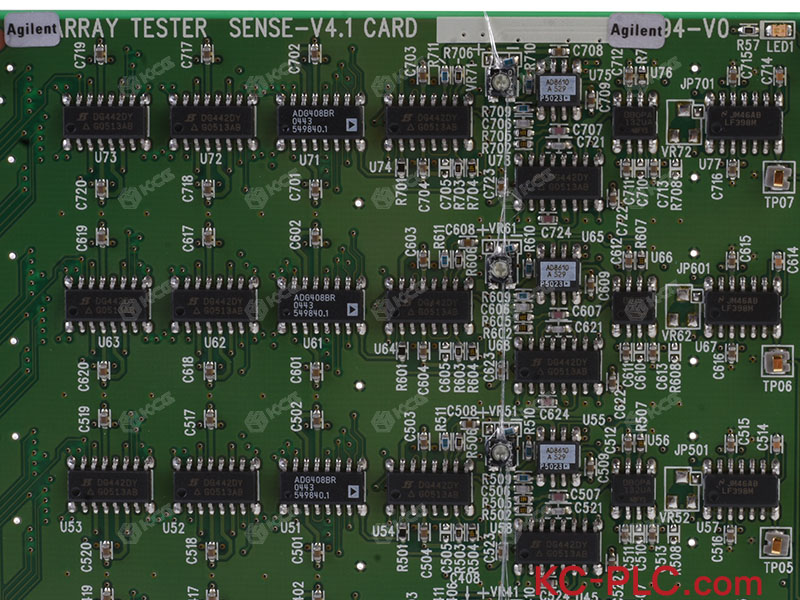This screenshot has width=800, height=600.
Task: Click the VR71 trimmer potentiometer
Action: (498, 79)
